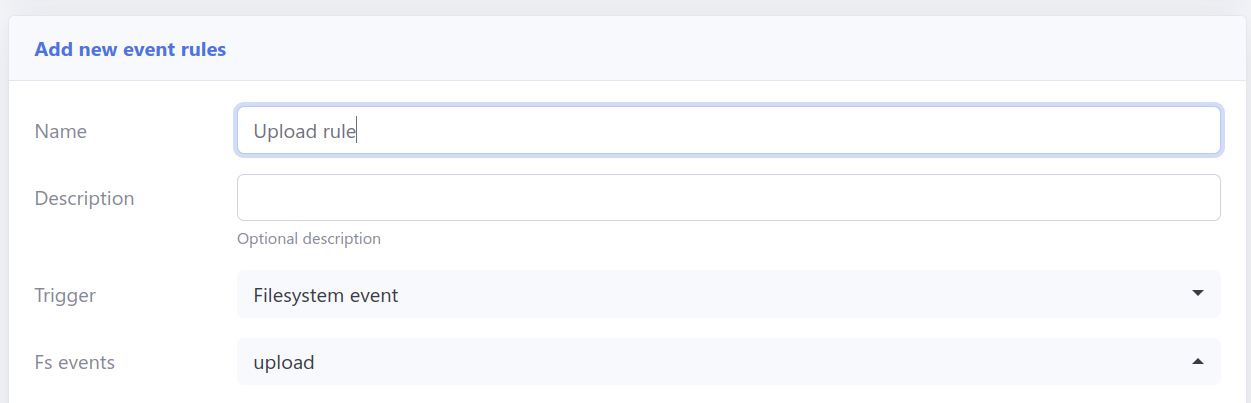Viewport: 1251px width, 403px height.
Task: Click the "Fs events" field label
Action: [75, 362]
